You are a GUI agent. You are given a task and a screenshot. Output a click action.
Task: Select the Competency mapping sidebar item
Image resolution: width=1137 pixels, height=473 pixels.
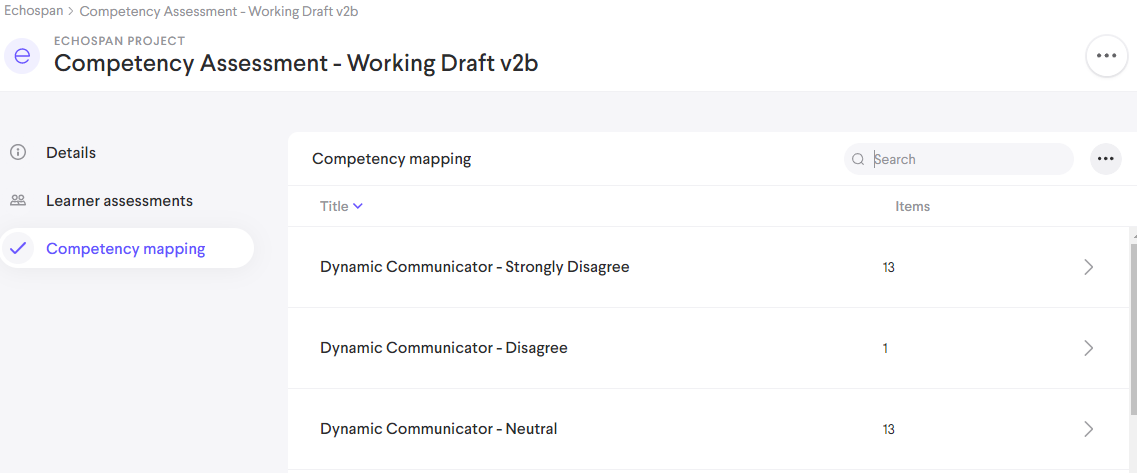point(126,249)
